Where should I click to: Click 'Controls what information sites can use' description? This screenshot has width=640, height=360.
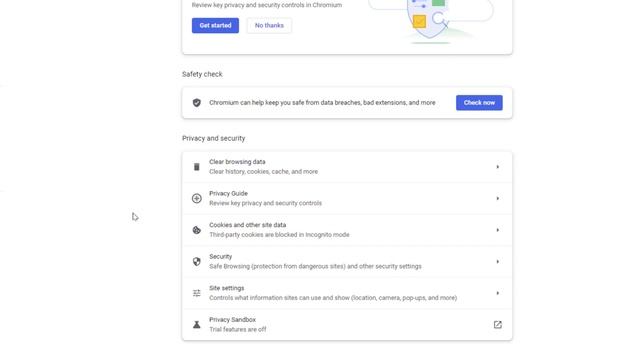[x=333, y=298]
